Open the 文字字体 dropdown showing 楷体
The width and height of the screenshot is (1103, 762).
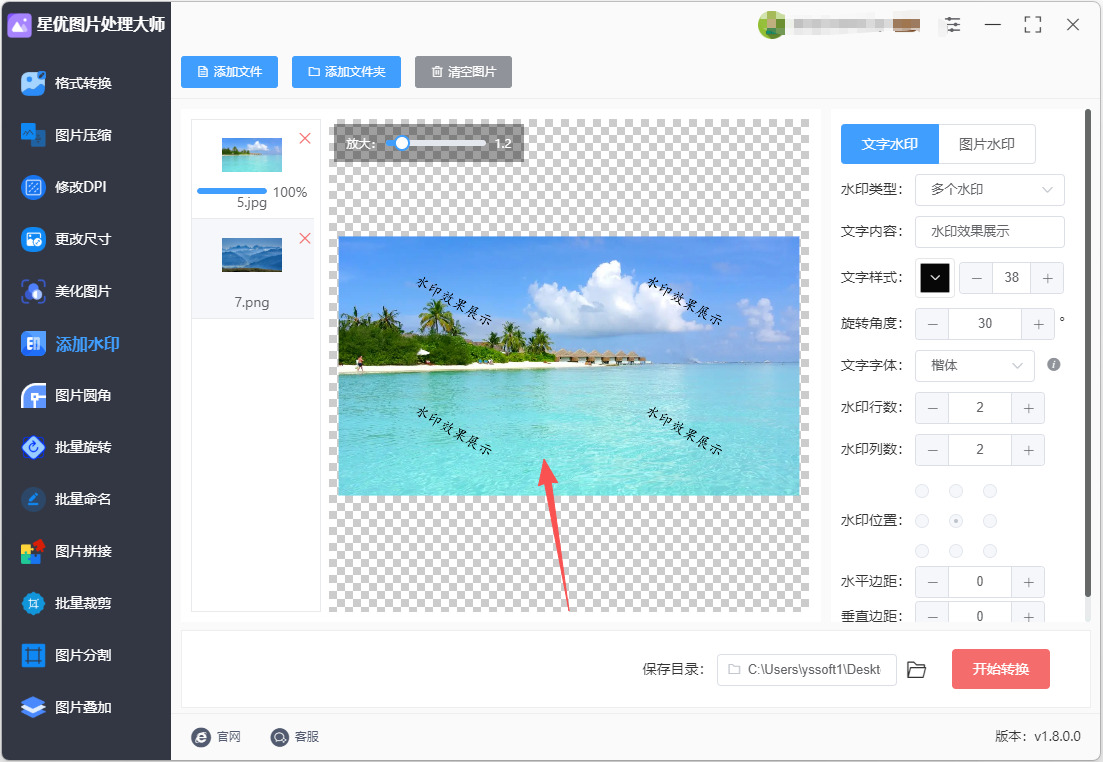974,366
